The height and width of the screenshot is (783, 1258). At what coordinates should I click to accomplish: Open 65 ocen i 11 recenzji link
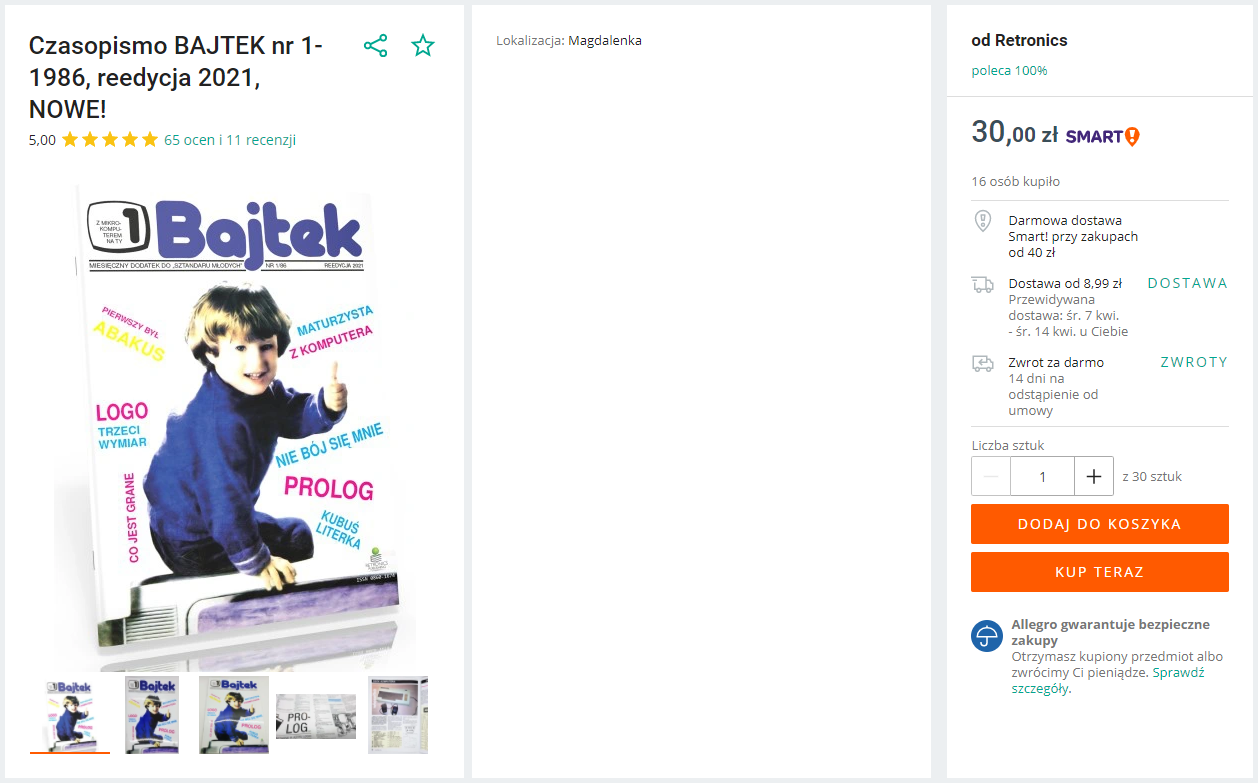point(230,140)
